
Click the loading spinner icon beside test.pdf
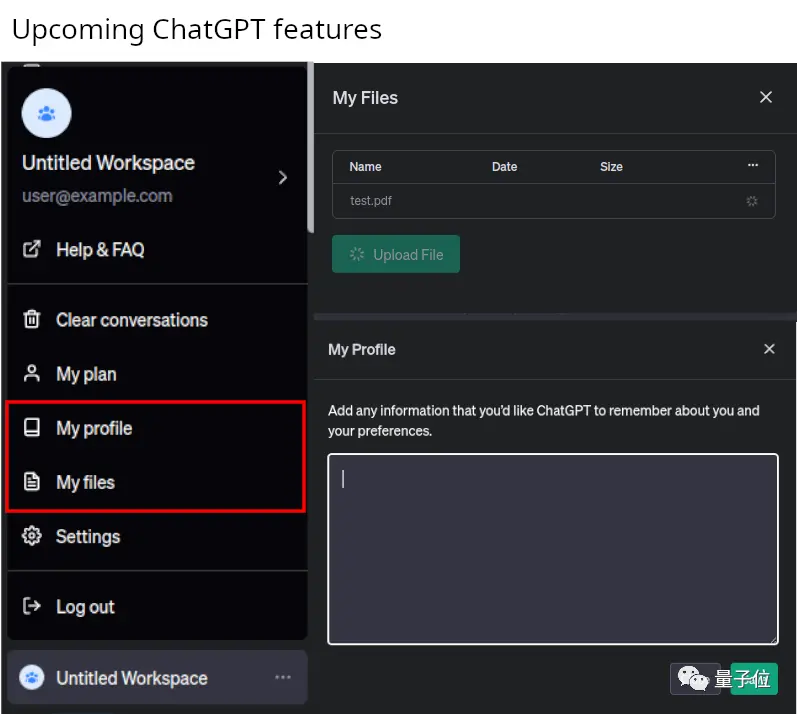[x=752, y=201]
